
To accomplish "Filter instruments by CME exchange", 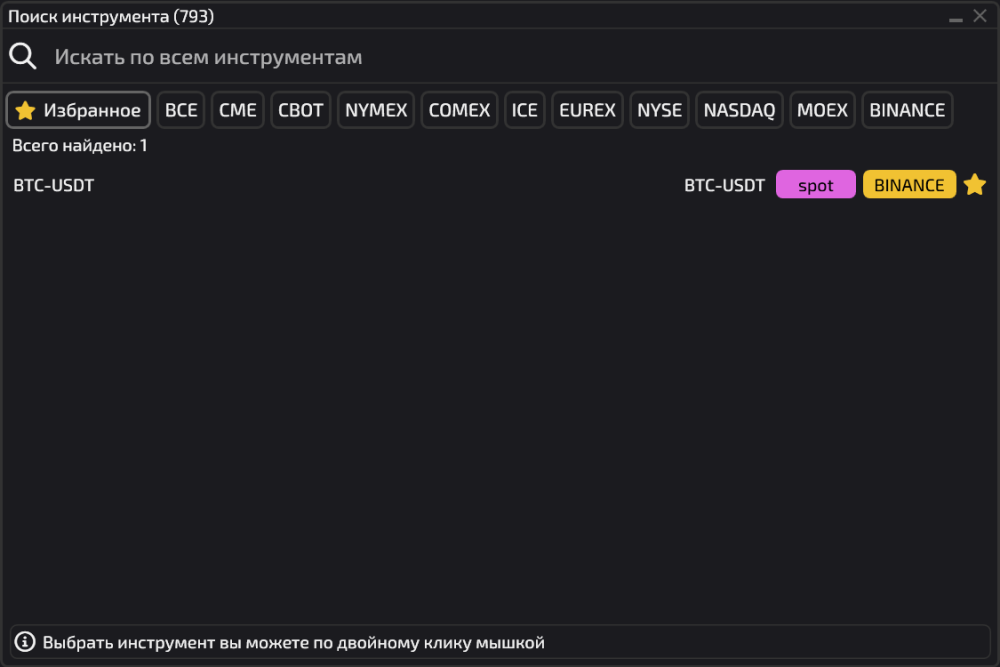I will (x=238, y=110).
